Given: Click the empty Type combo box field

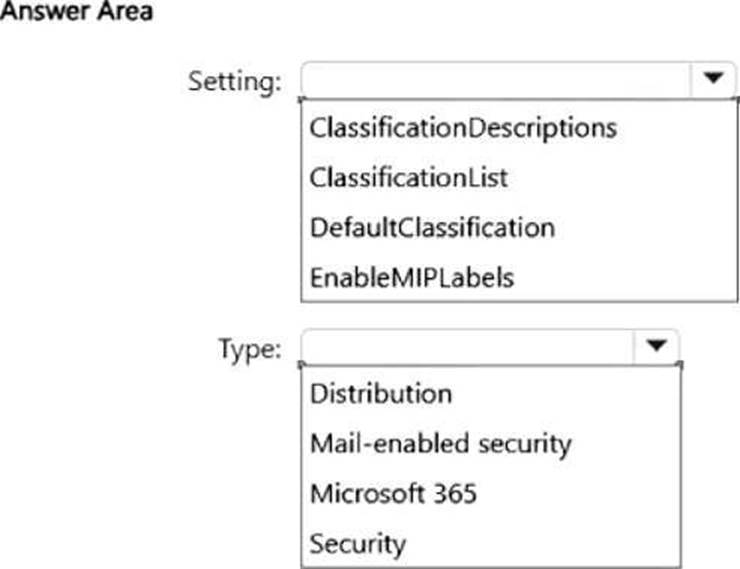Looking at the screenshot, I should [x=467, y=345].
